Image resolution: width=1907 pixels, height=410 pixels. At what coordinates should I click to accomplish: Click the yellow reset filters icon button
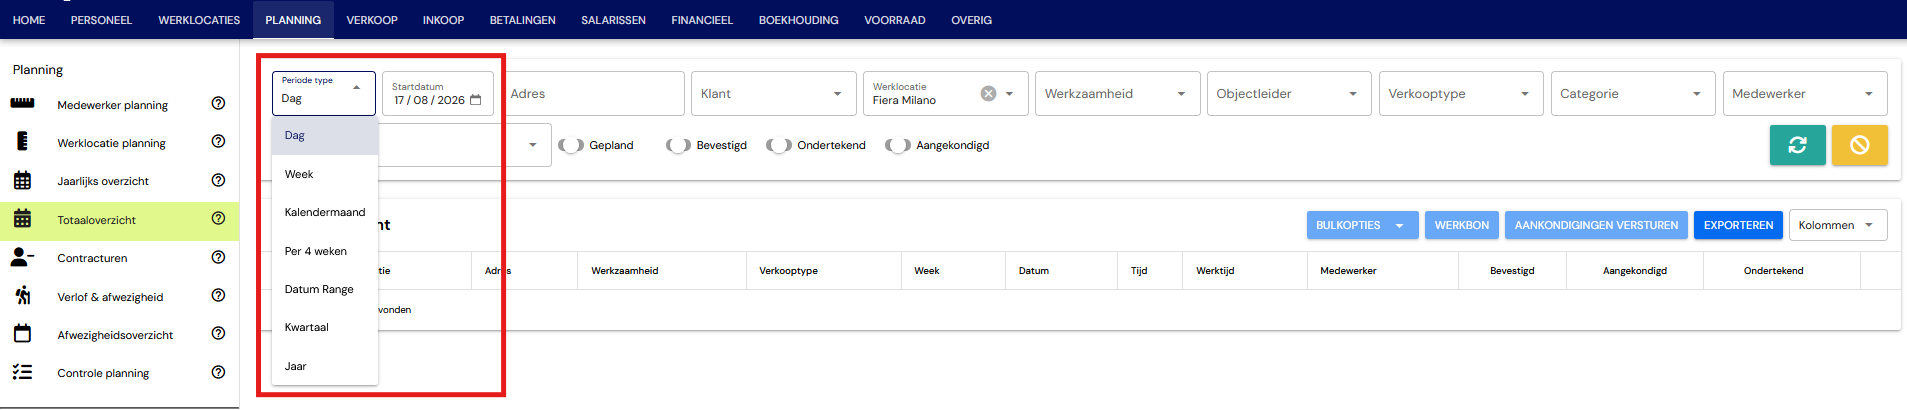[x=1859, y=145]
